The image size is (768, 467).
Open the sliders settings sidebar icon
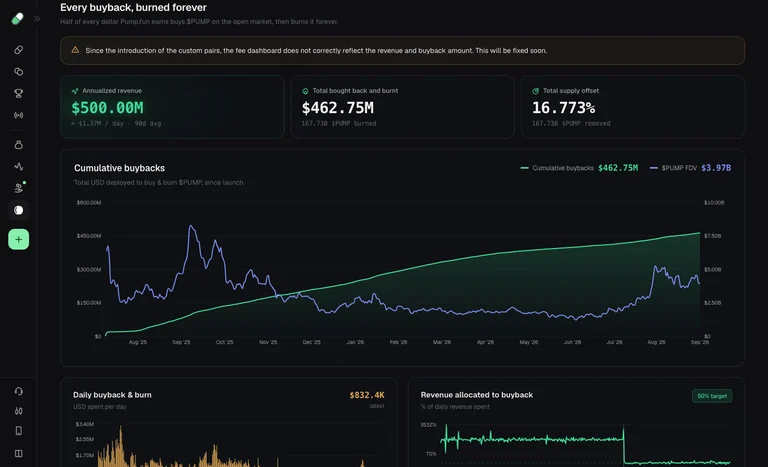coord(19,411)
